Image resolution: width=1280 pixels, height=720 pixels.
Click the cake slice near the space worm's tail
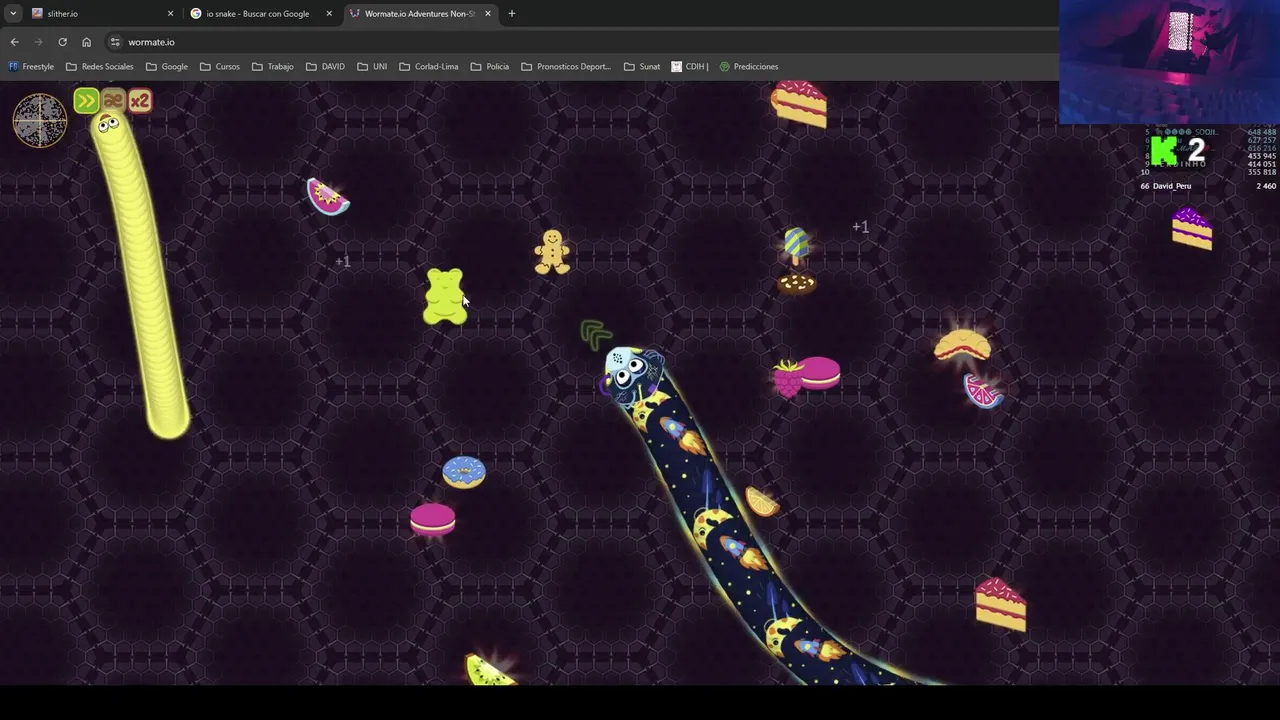click(x=1001, y=604)
